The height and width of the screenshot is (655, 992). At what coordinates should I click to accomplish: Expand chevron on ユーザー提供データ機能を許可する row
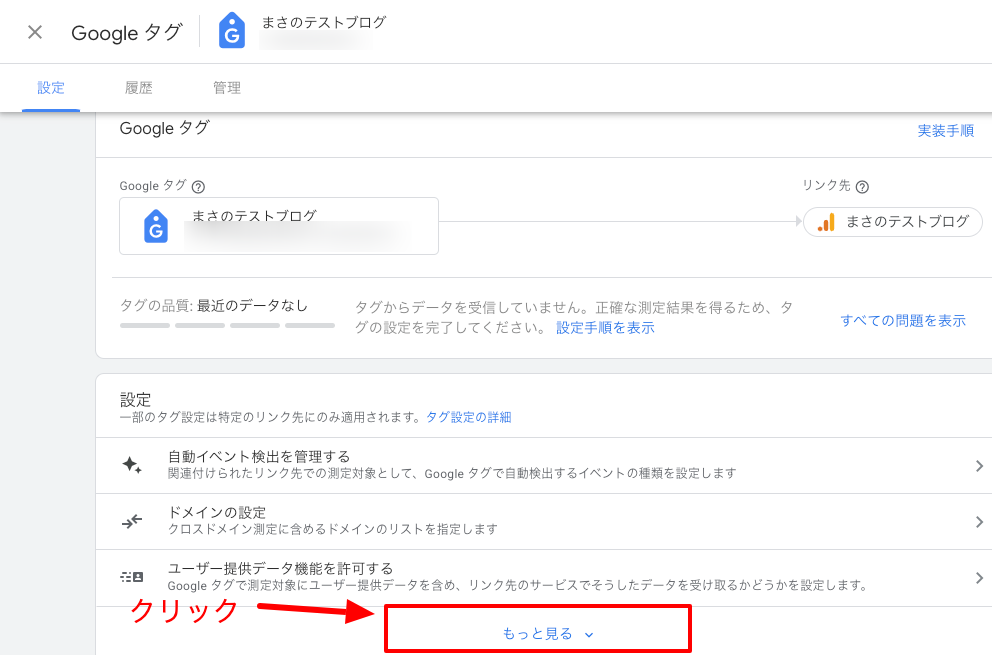coord(979,578)
